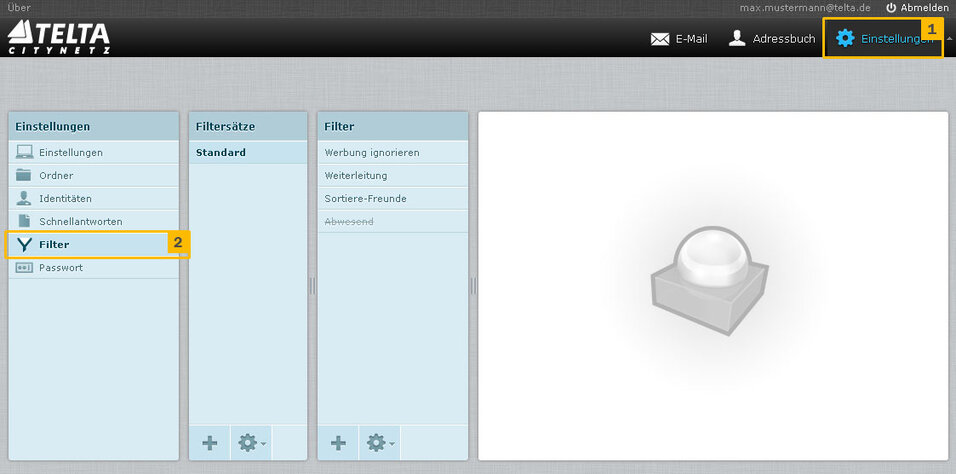Open the Filtersätze gear actions menu
Viewport: 956px width, 474px height.
pyautogui.click(x=251, y=443)
